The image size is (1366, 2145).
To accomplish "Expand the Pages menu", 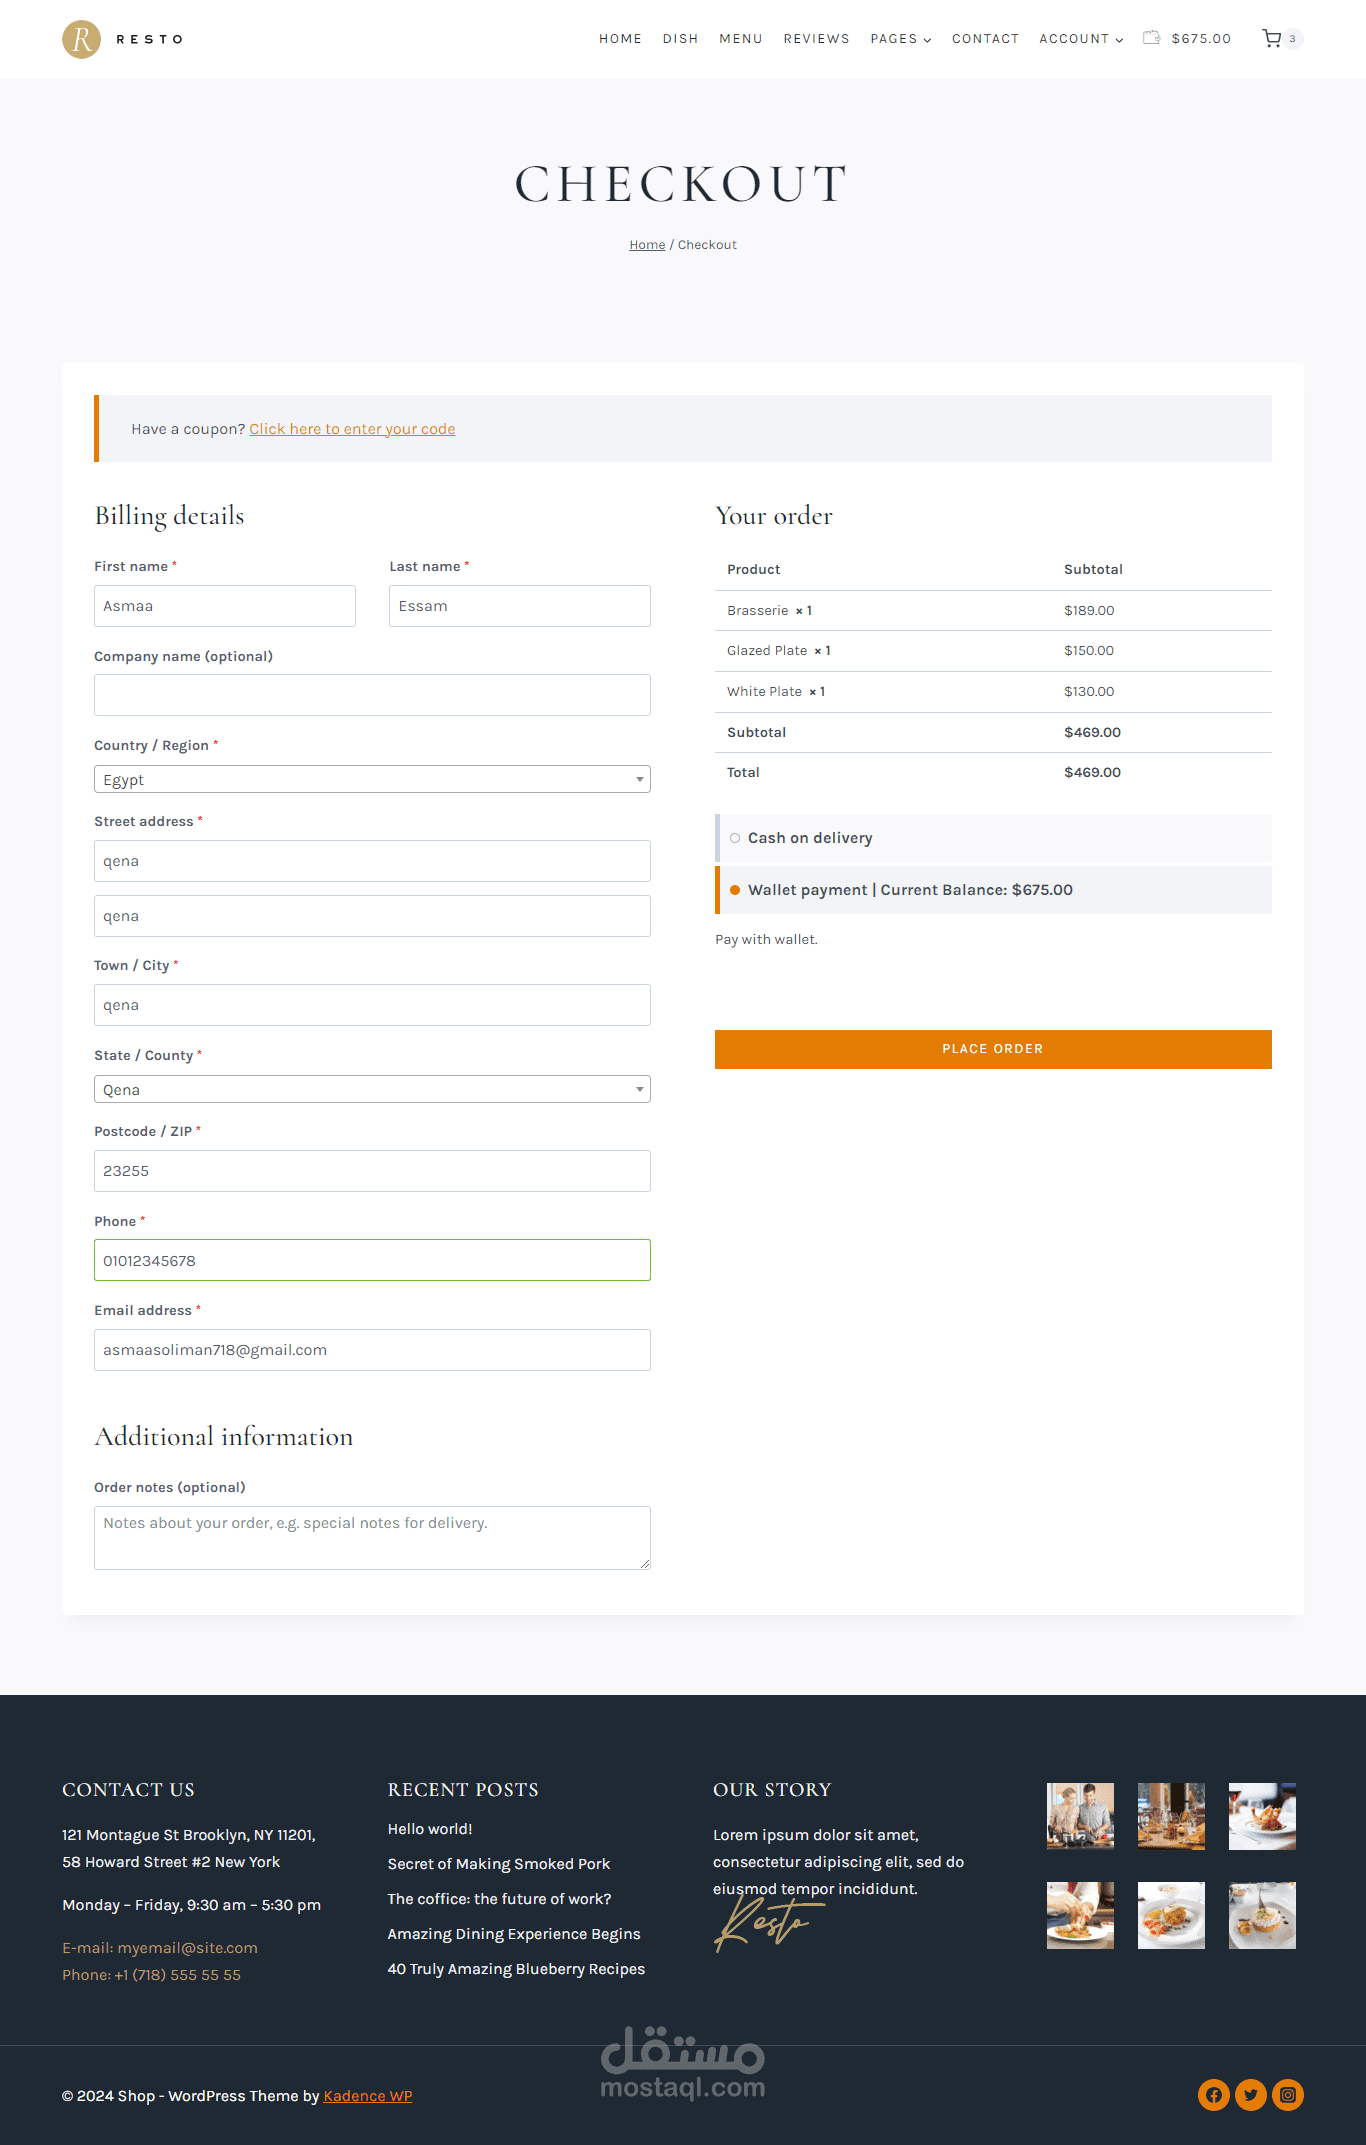I will 900,39.
